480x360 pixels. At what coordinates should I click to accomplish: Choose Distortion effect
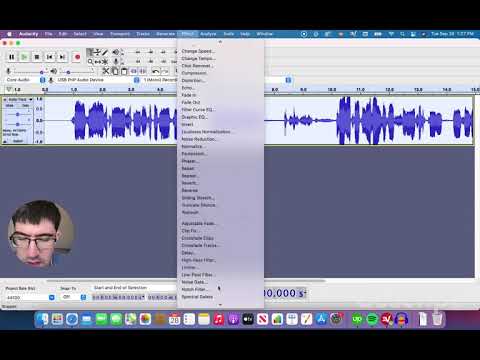tap(220, 80)
